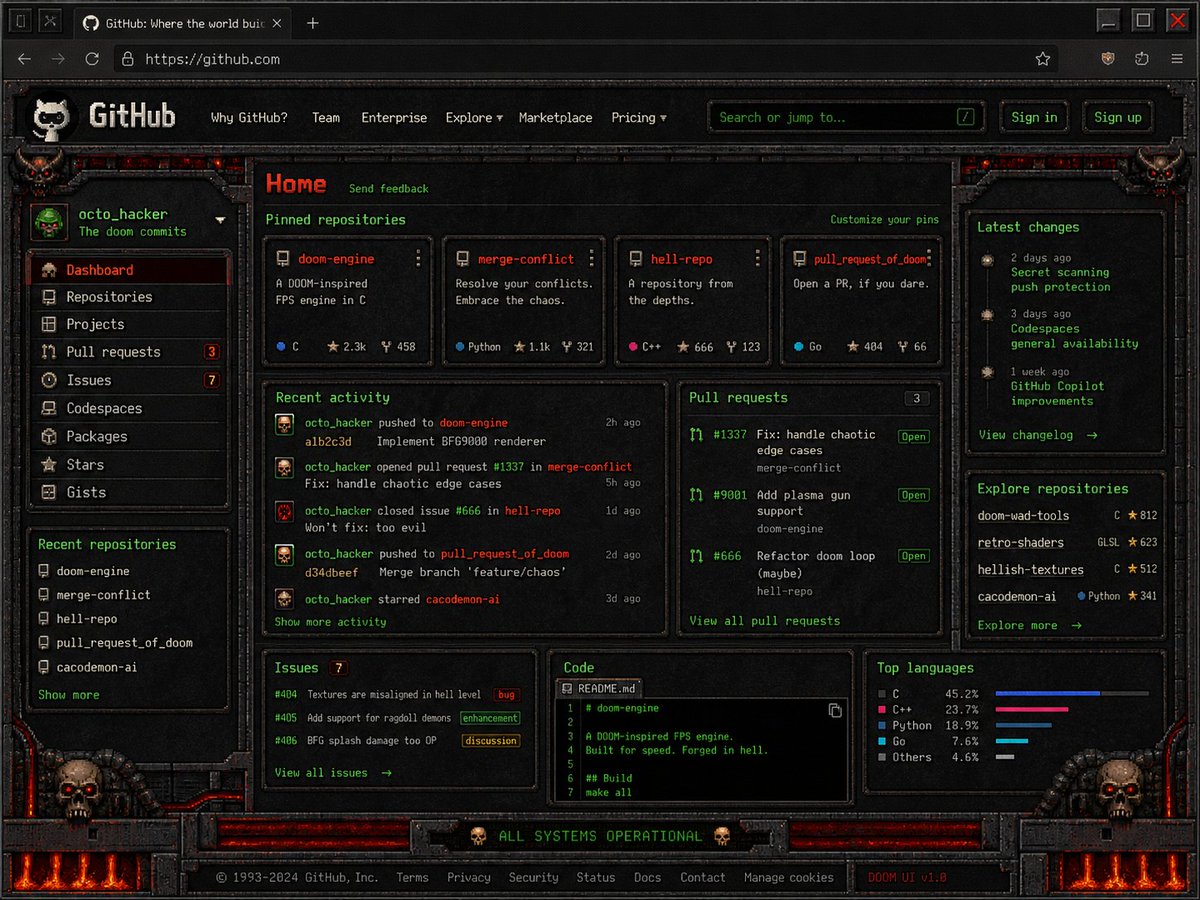Click Customize your pins link
Image resolution: width=1200 pixels, height=900 pixels.
tap(885, 220)
